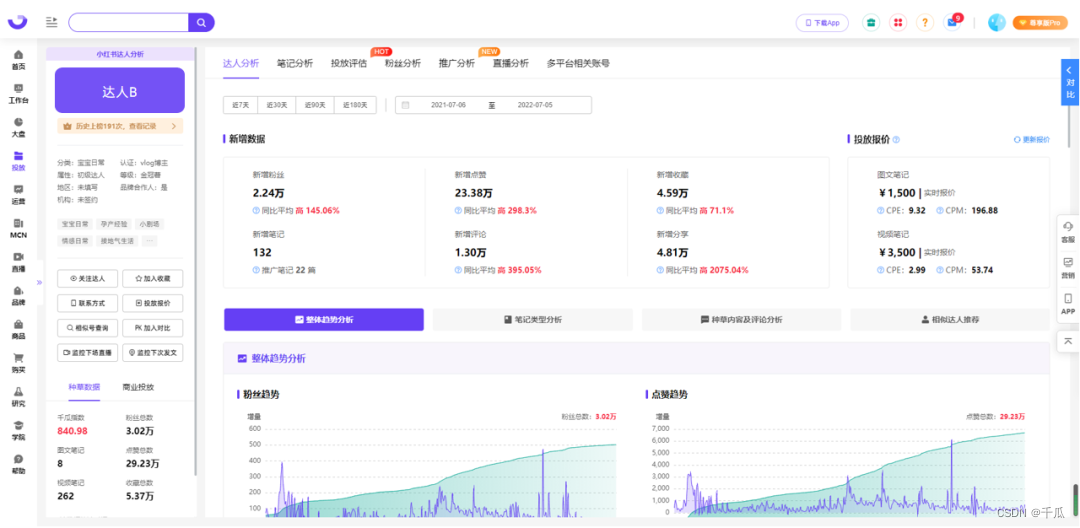Open 运营 in the sidebar
Screen dimensions: 1080x528
click(x=19, y=195)
